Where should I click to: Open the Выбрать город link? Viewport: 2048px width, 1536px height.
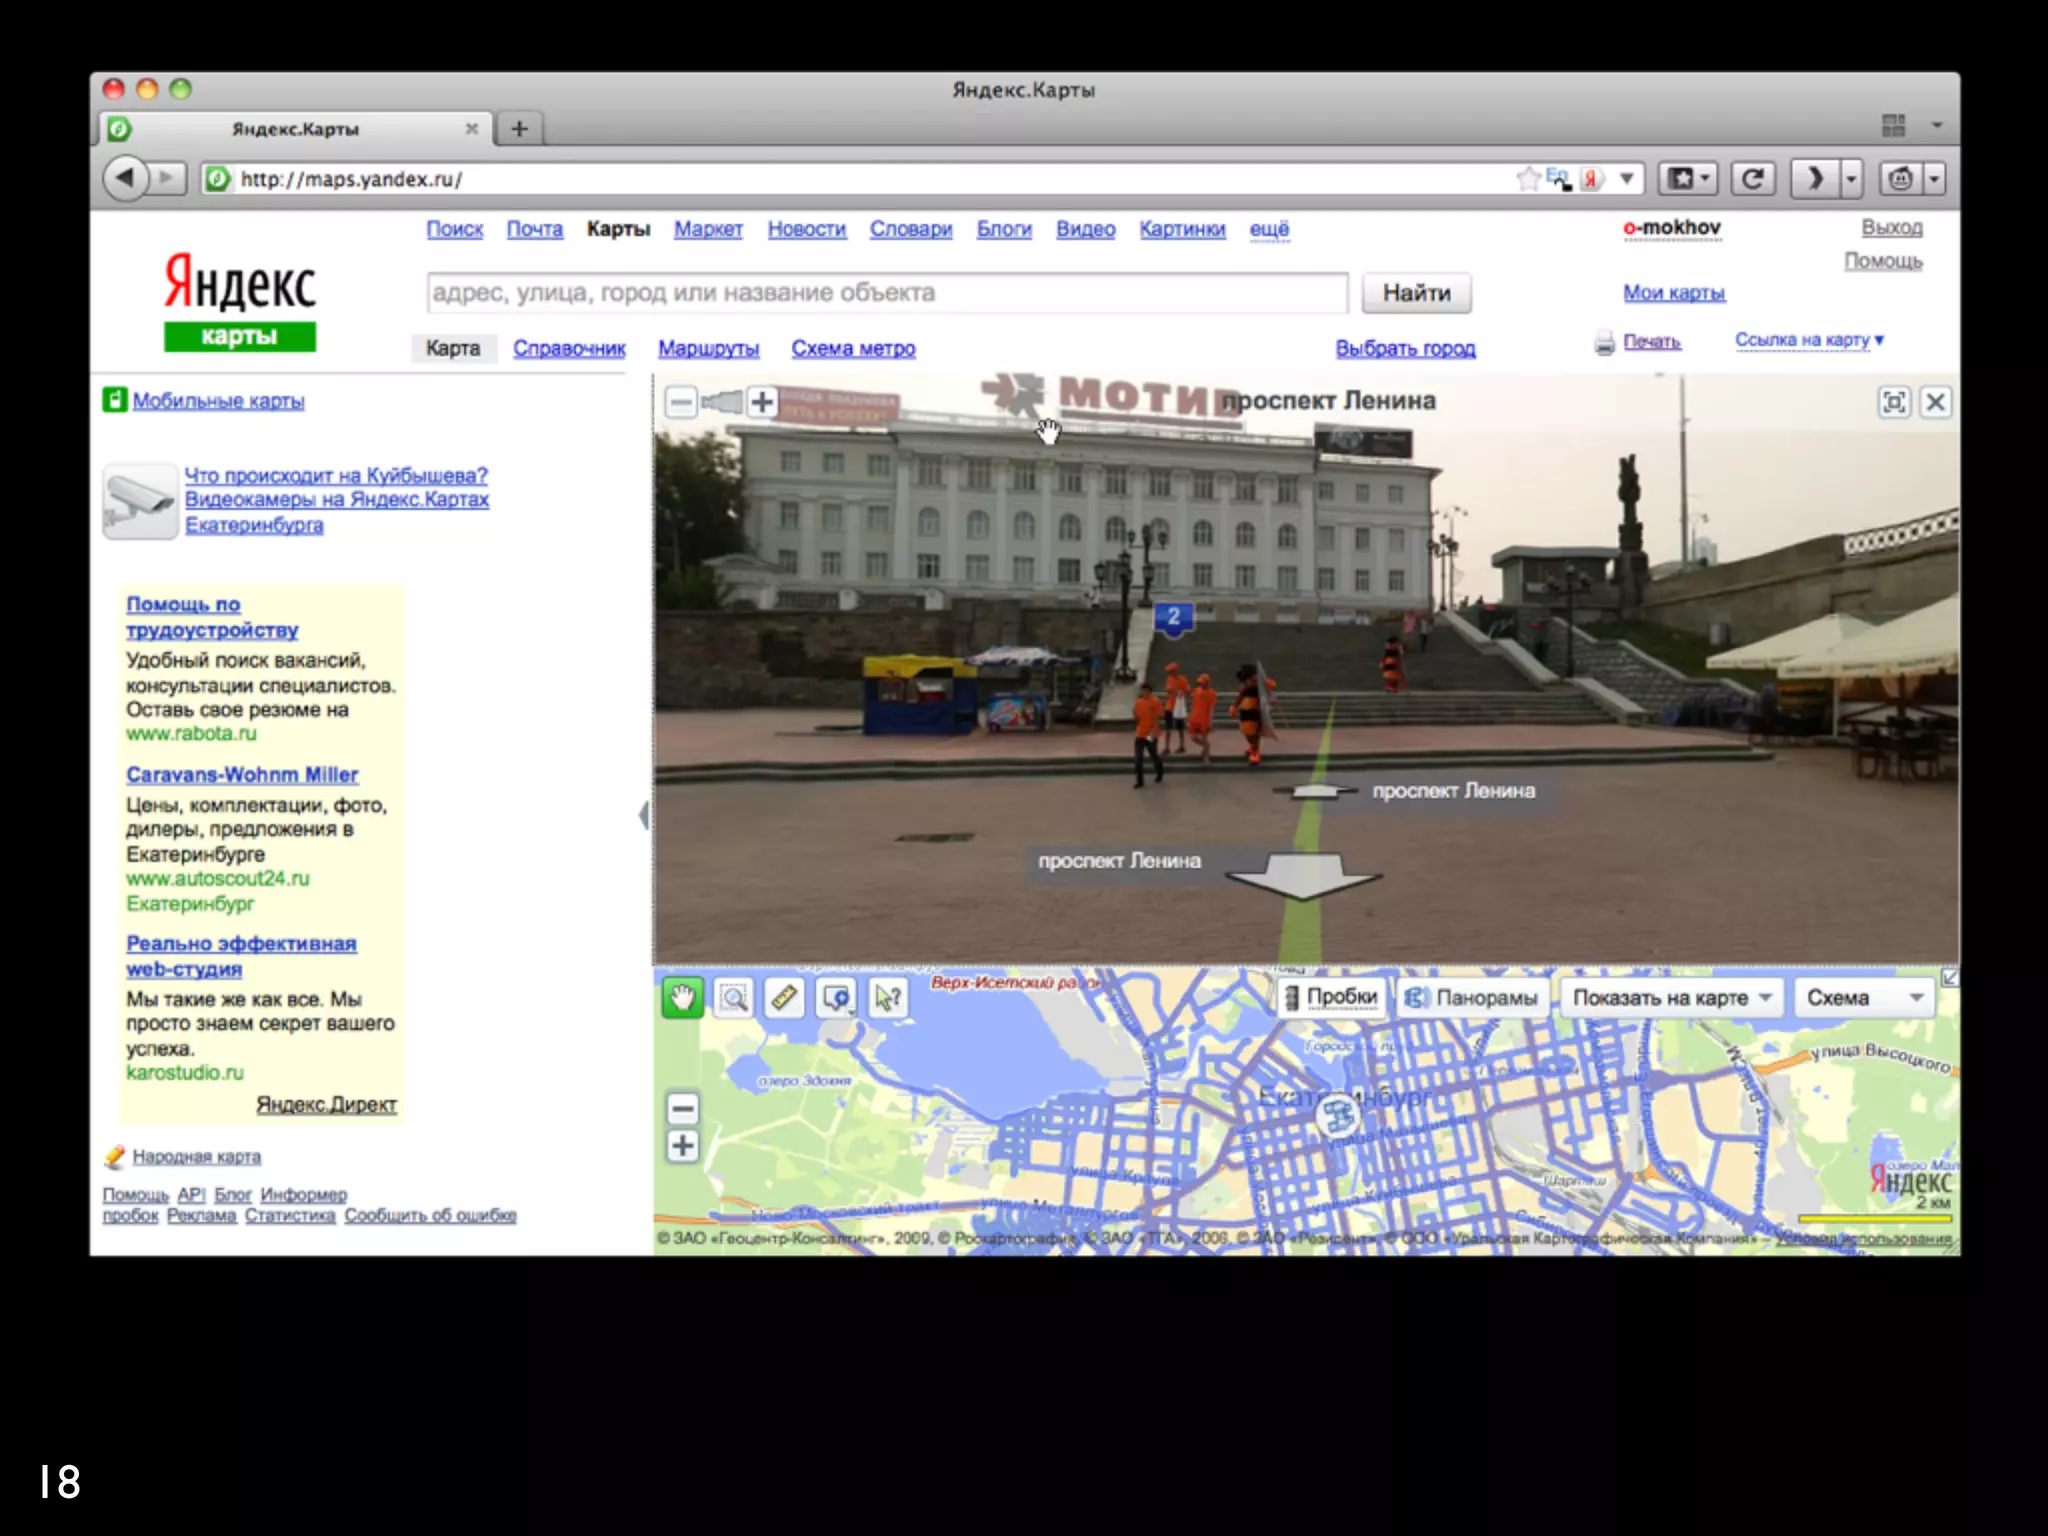pyautogui.click(x=1405, y=348)
